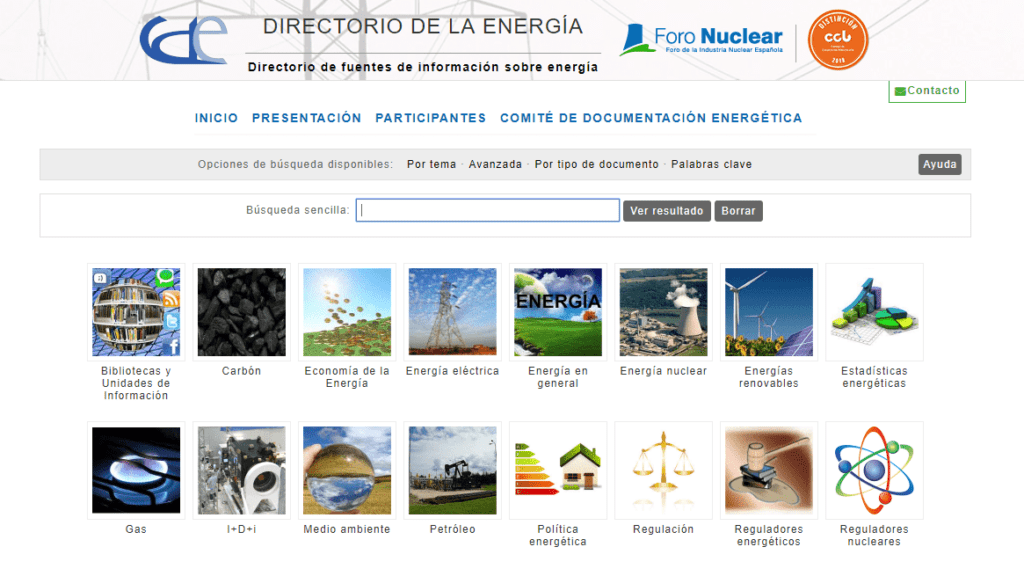Click the I+D+i text label

pos(242,529)
